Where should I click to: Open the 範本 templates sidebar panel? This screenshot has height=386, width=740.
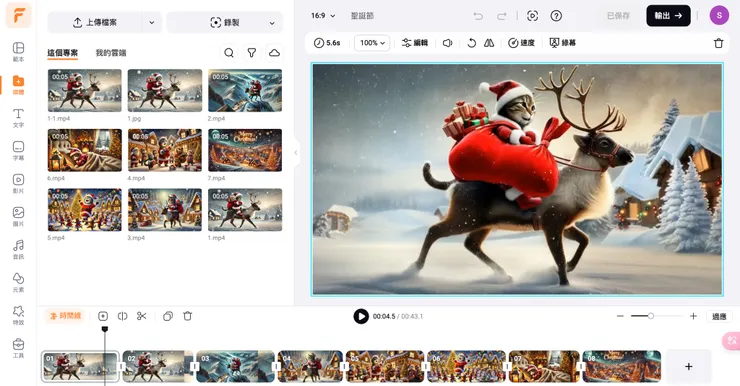click(18, 51)
